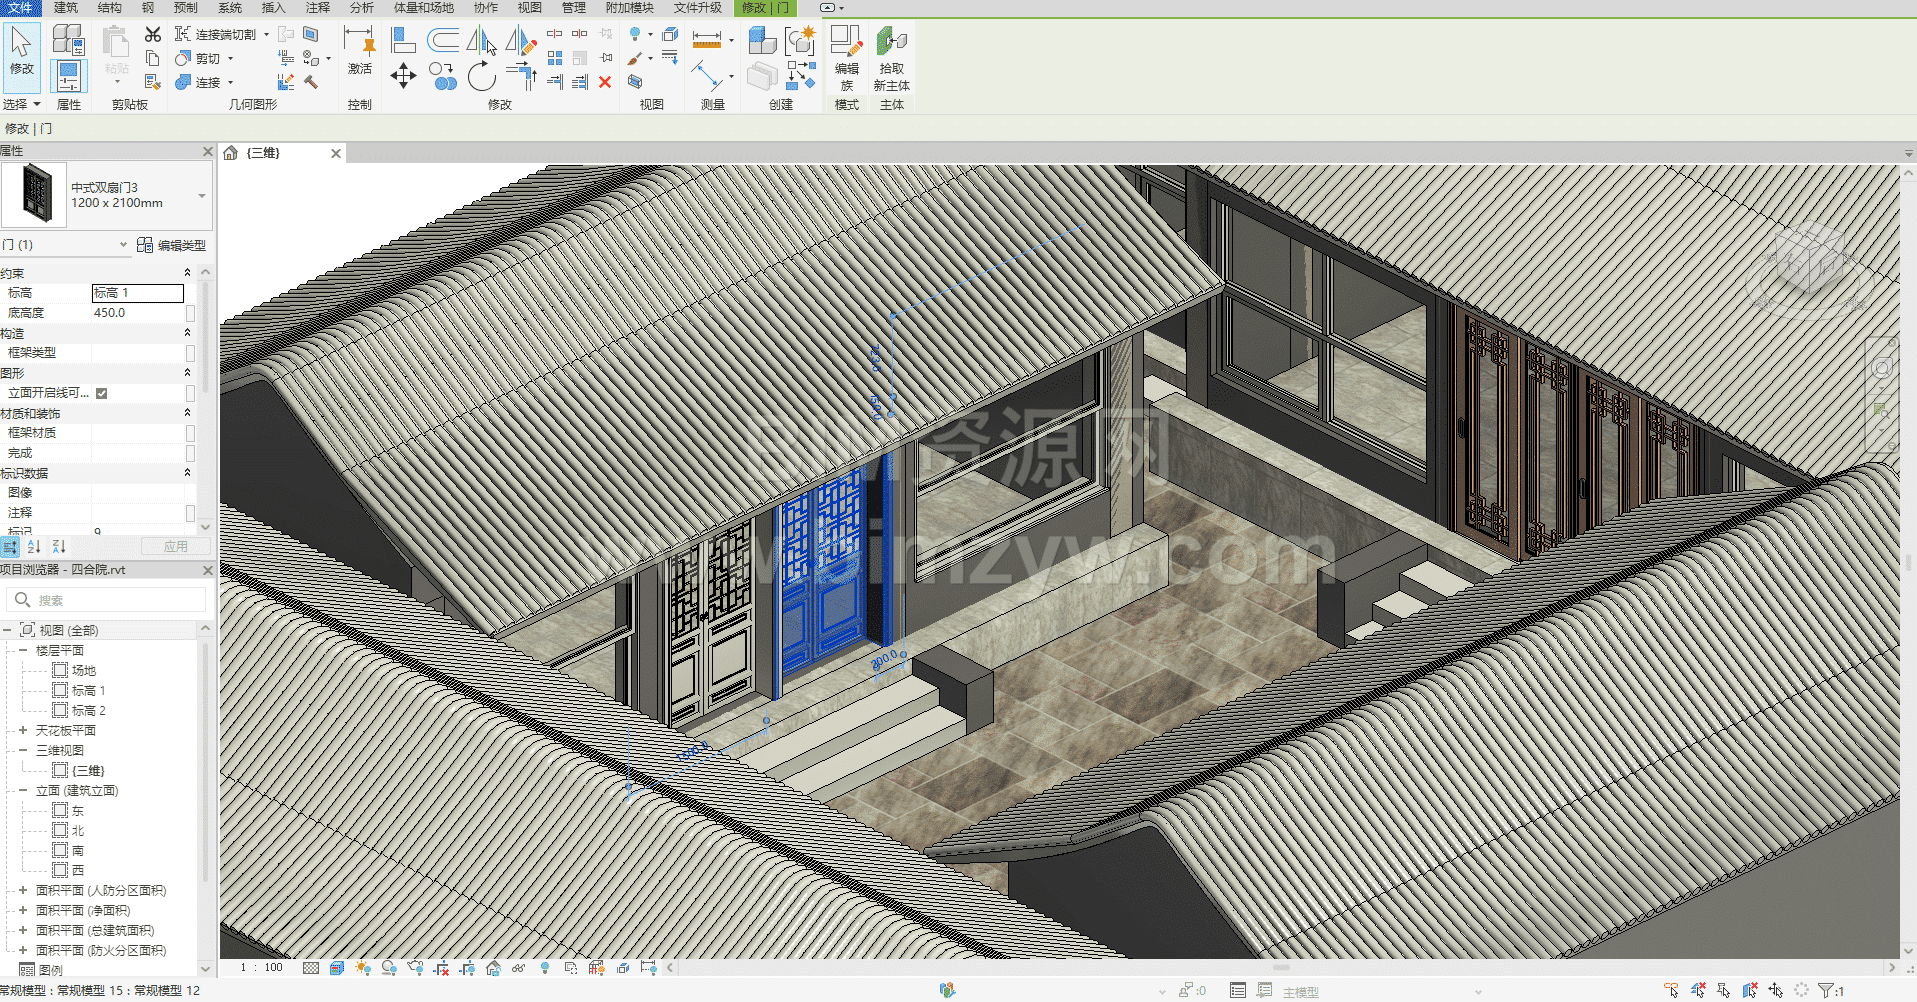Click the 编辑族 (Edit Family) icon

(846, 44)
